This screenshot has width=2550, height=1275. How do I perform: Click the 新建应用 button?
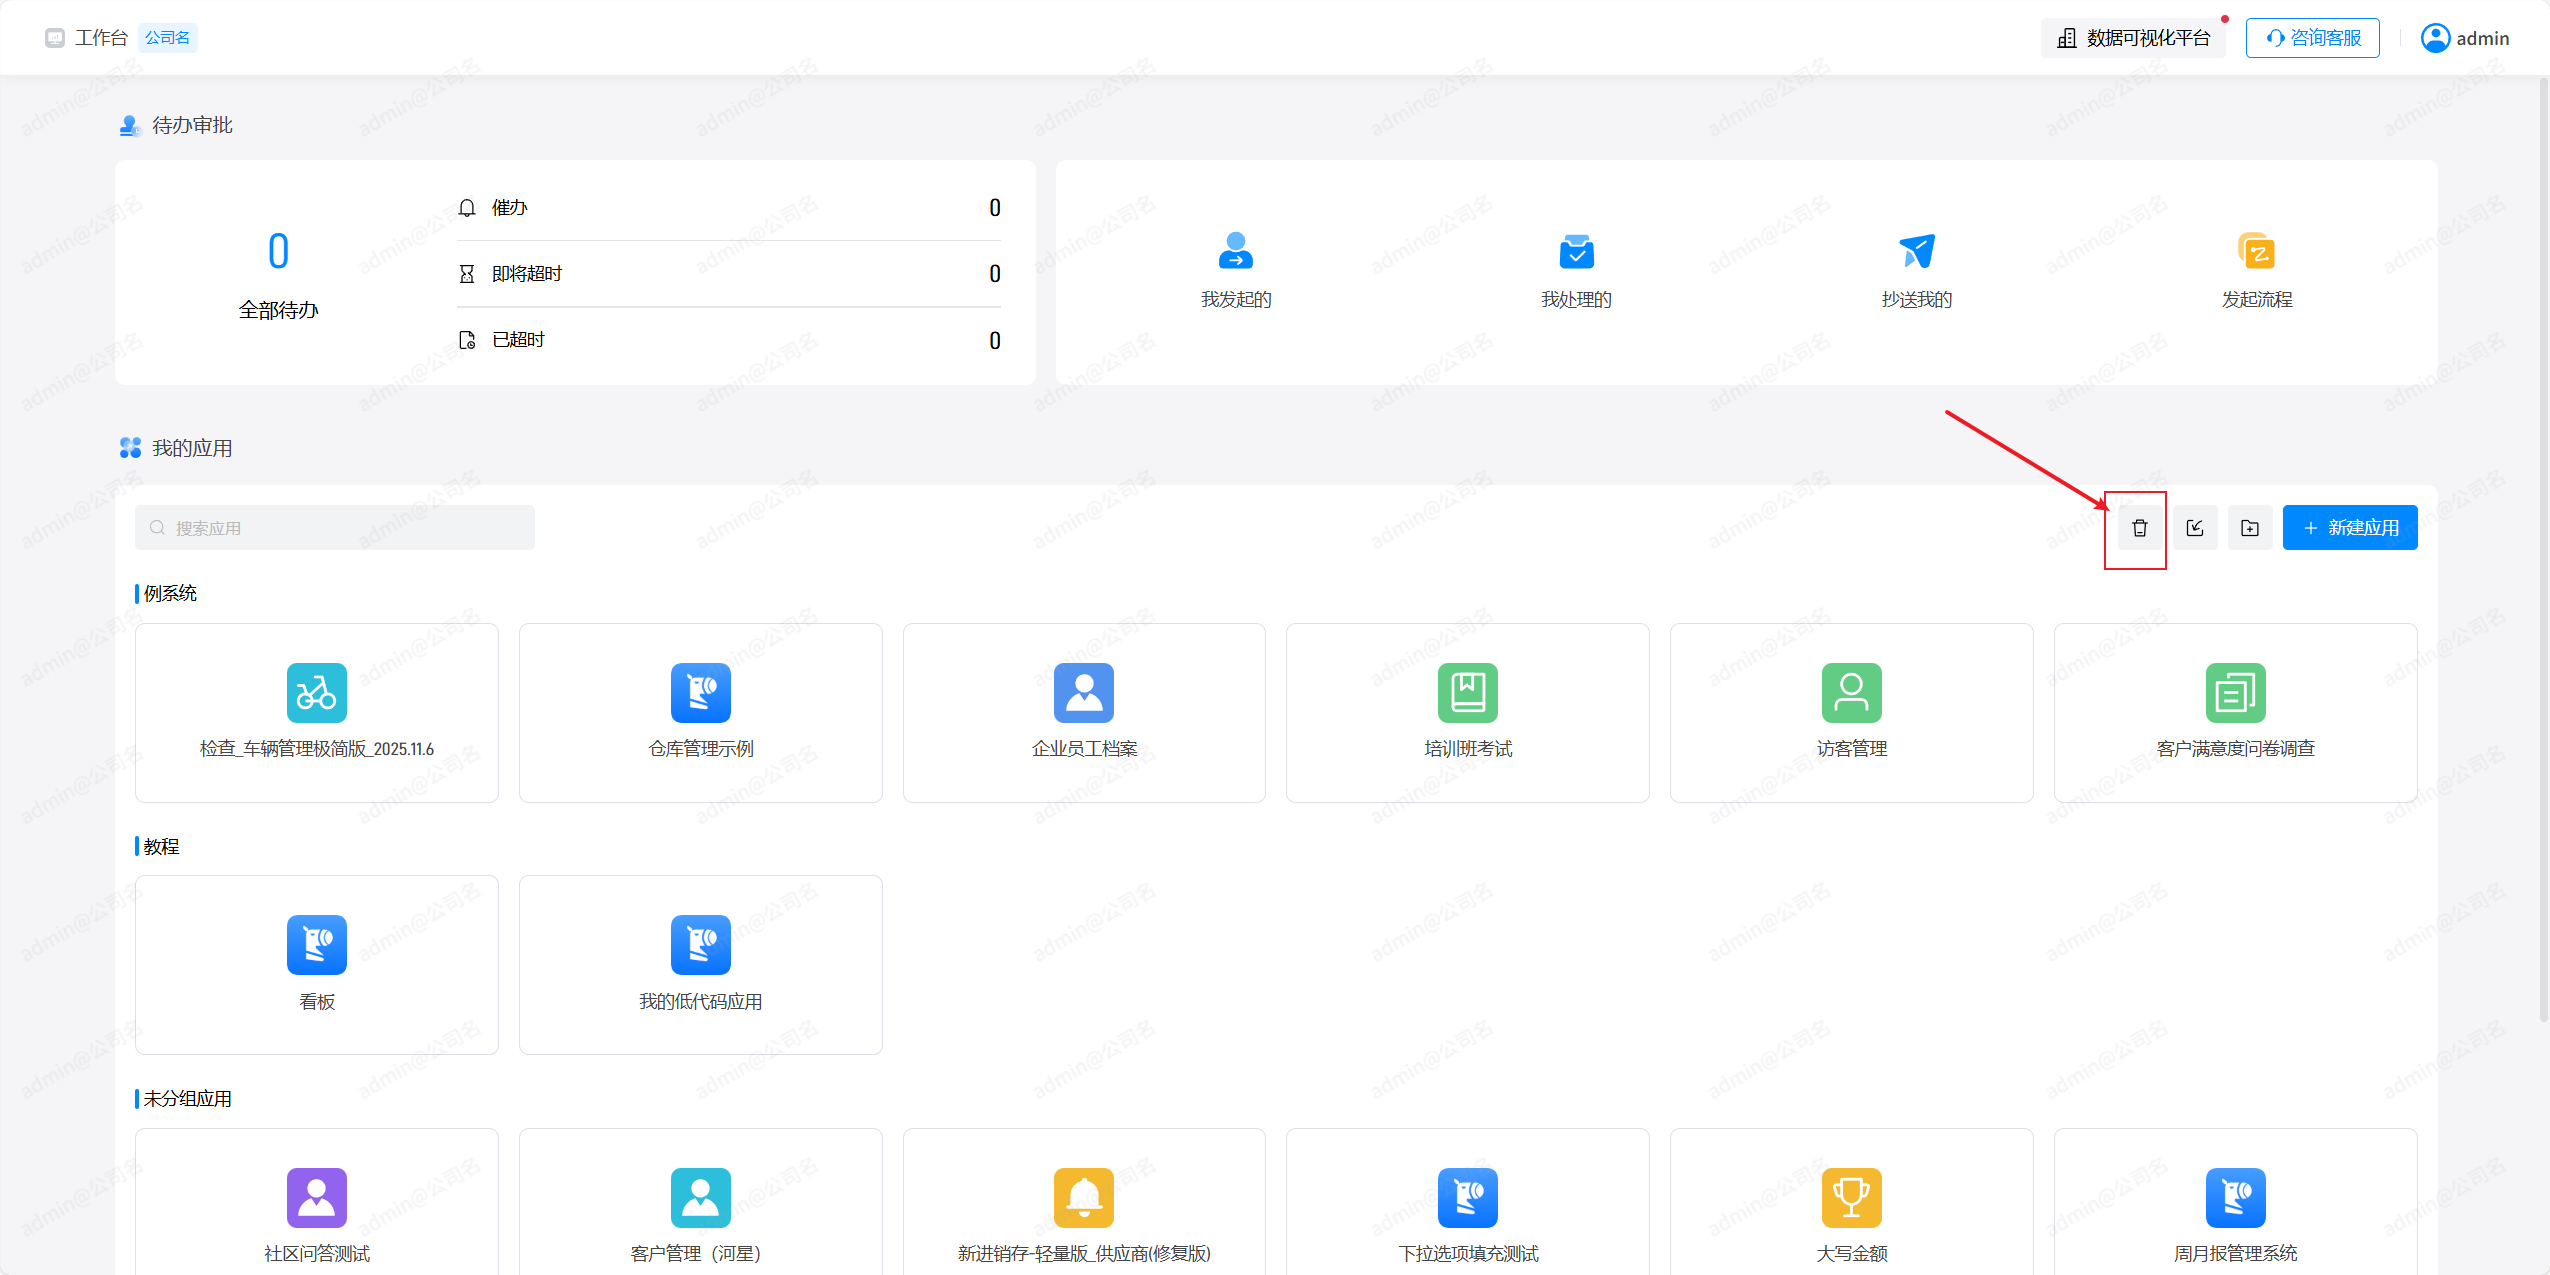(2349, 528)
